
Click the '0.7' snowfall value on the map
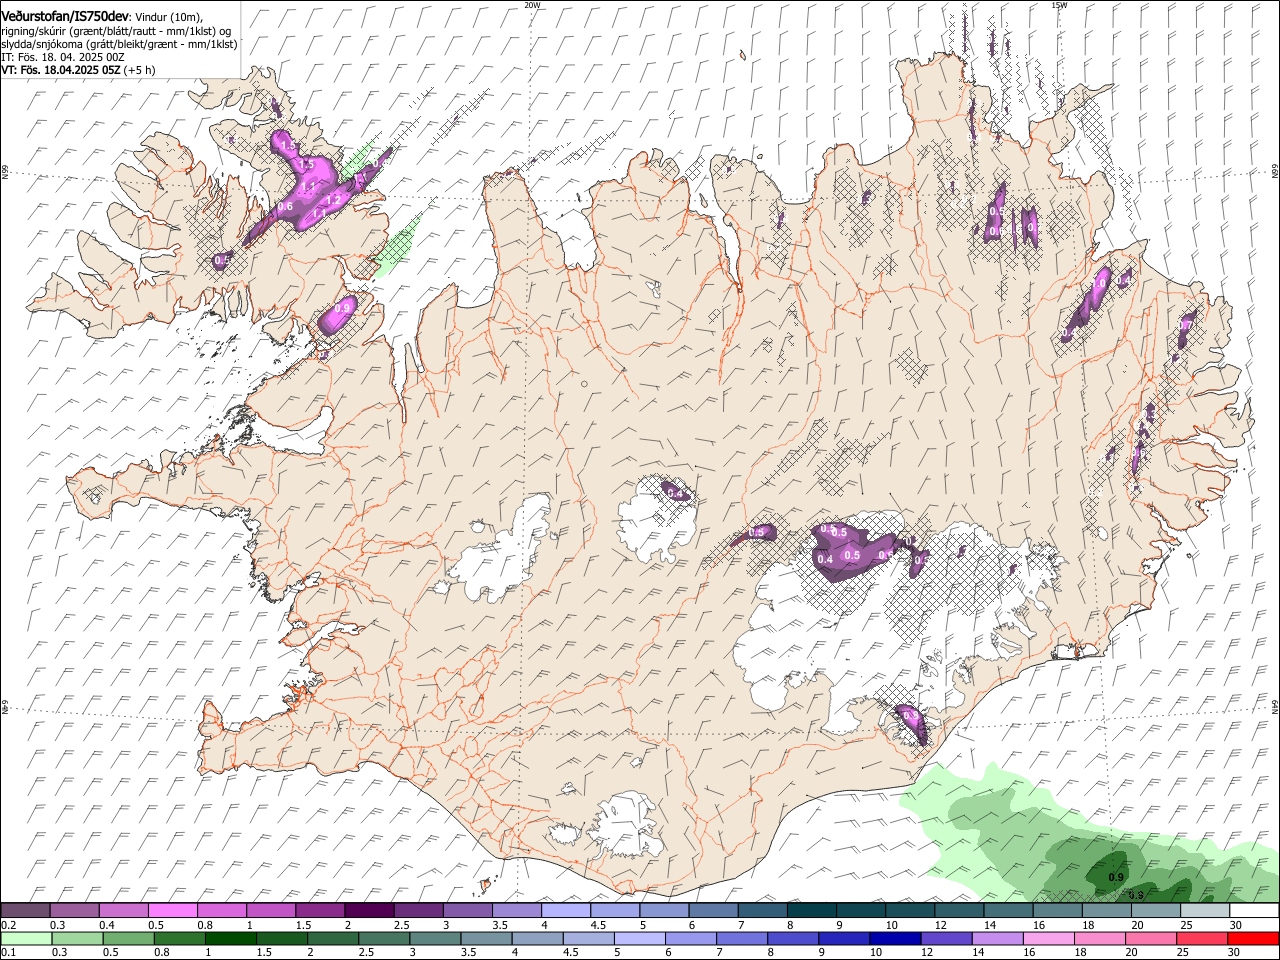pyautogui.click(x=1186, y=325)
